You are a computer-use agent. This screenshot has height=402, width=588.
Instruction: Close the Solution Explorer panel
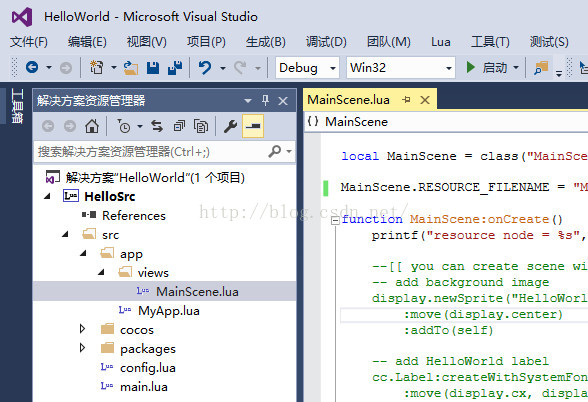click(283, 101)
